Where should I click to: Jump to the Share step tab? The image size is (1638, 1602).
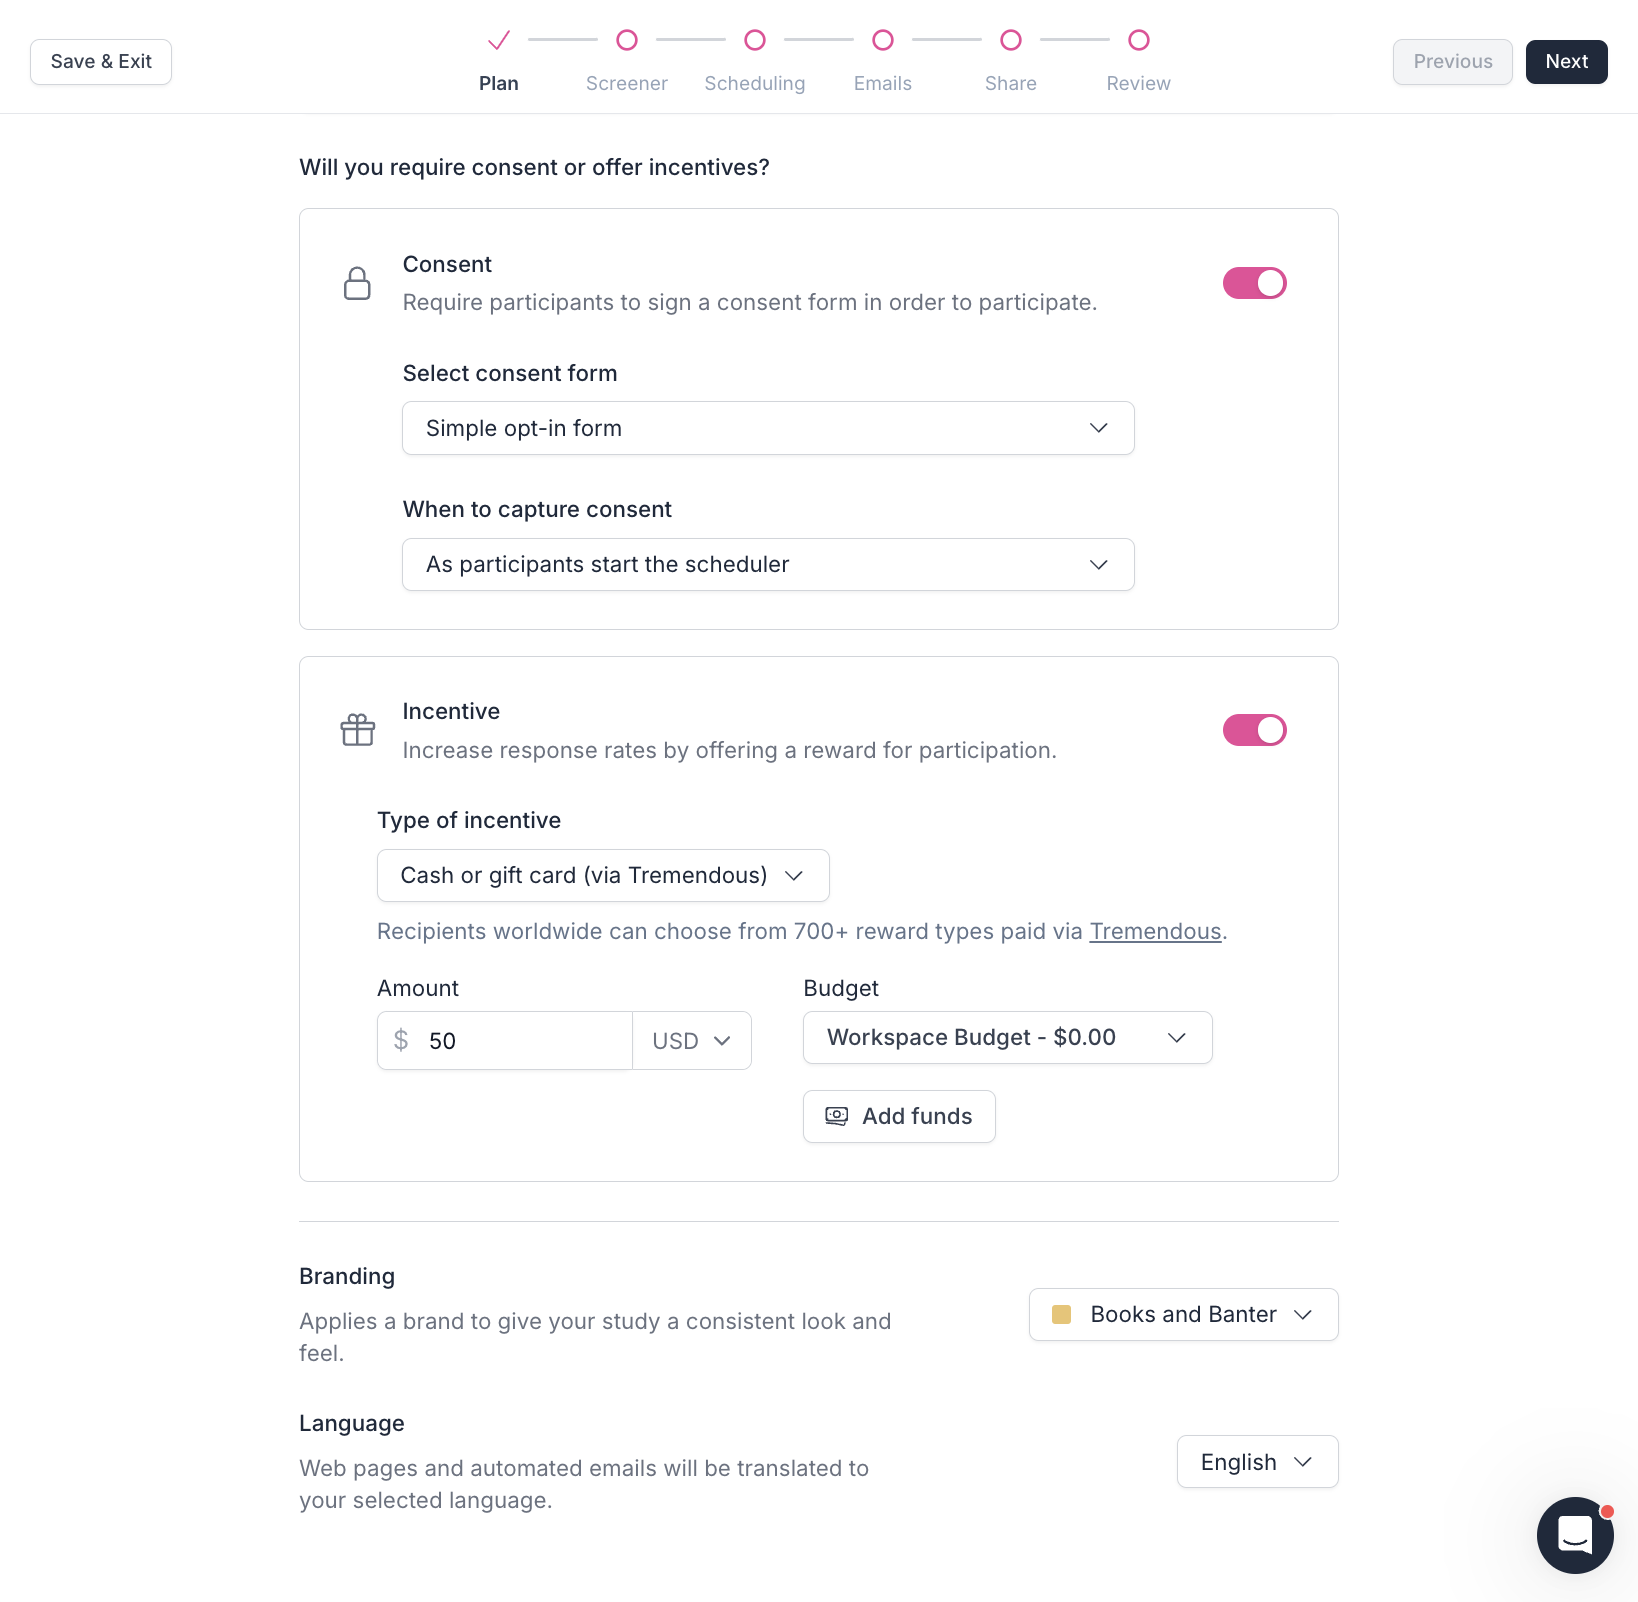(x=1010, y=83)
